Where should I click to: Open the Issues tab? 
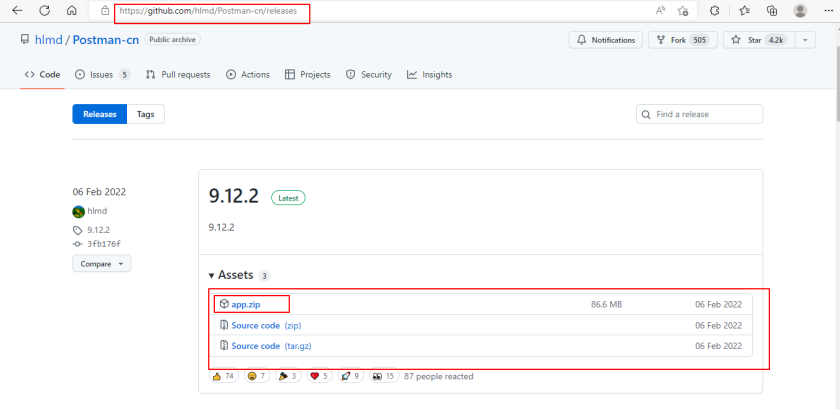102,75
